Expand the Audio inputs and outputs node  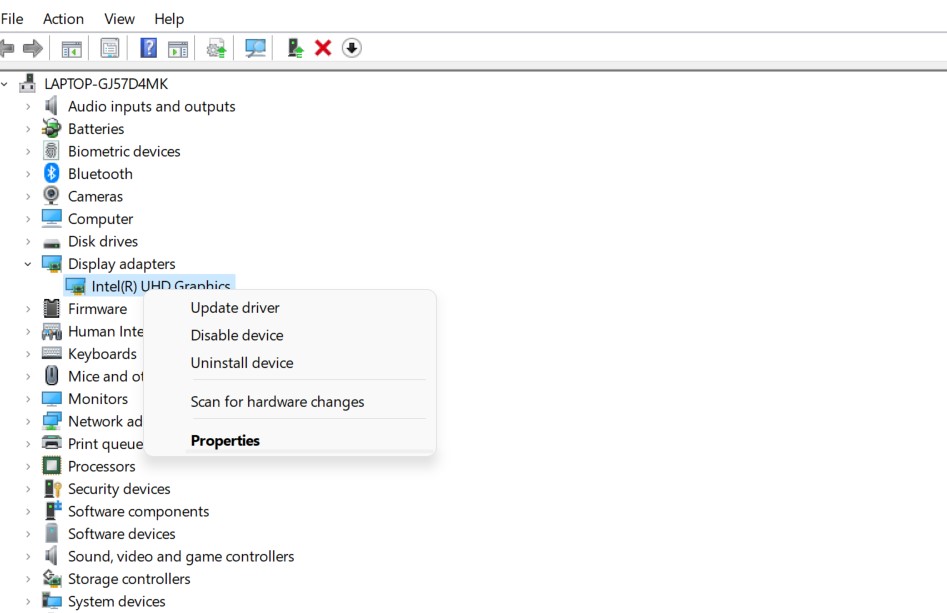pos(28,107)
